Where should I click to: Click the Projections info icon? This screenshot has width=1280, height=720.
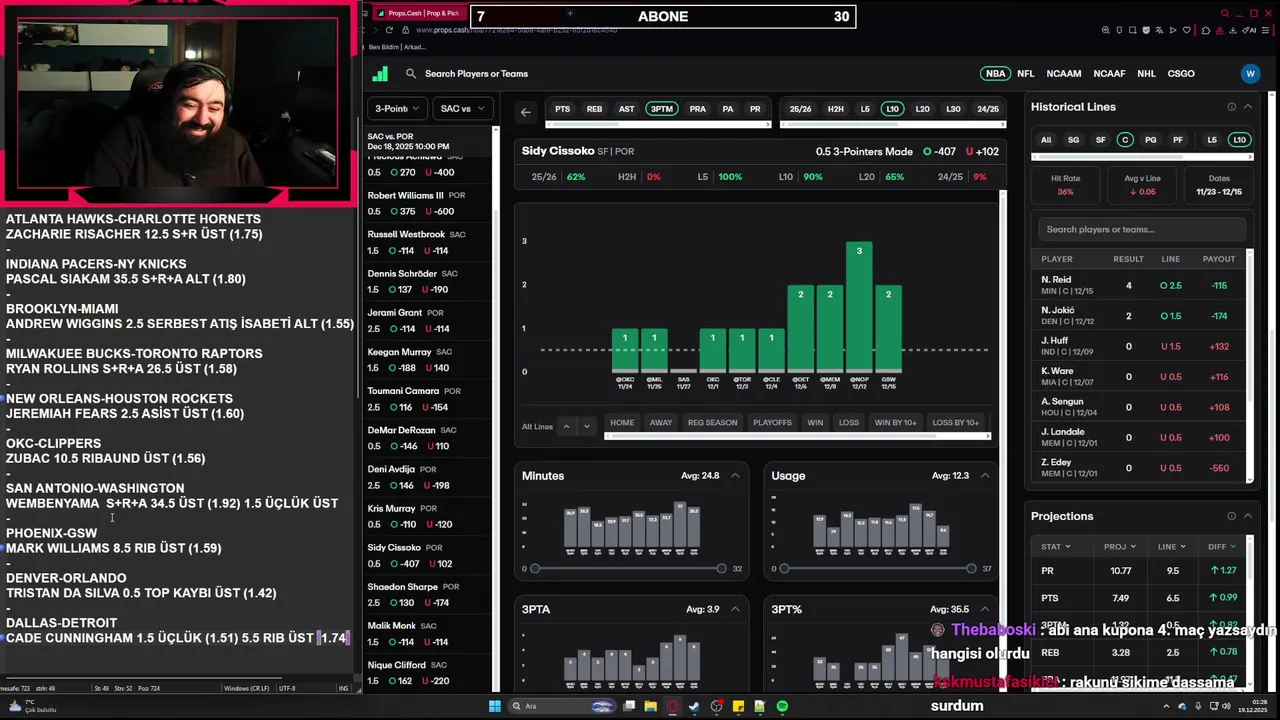(1231, 516)
